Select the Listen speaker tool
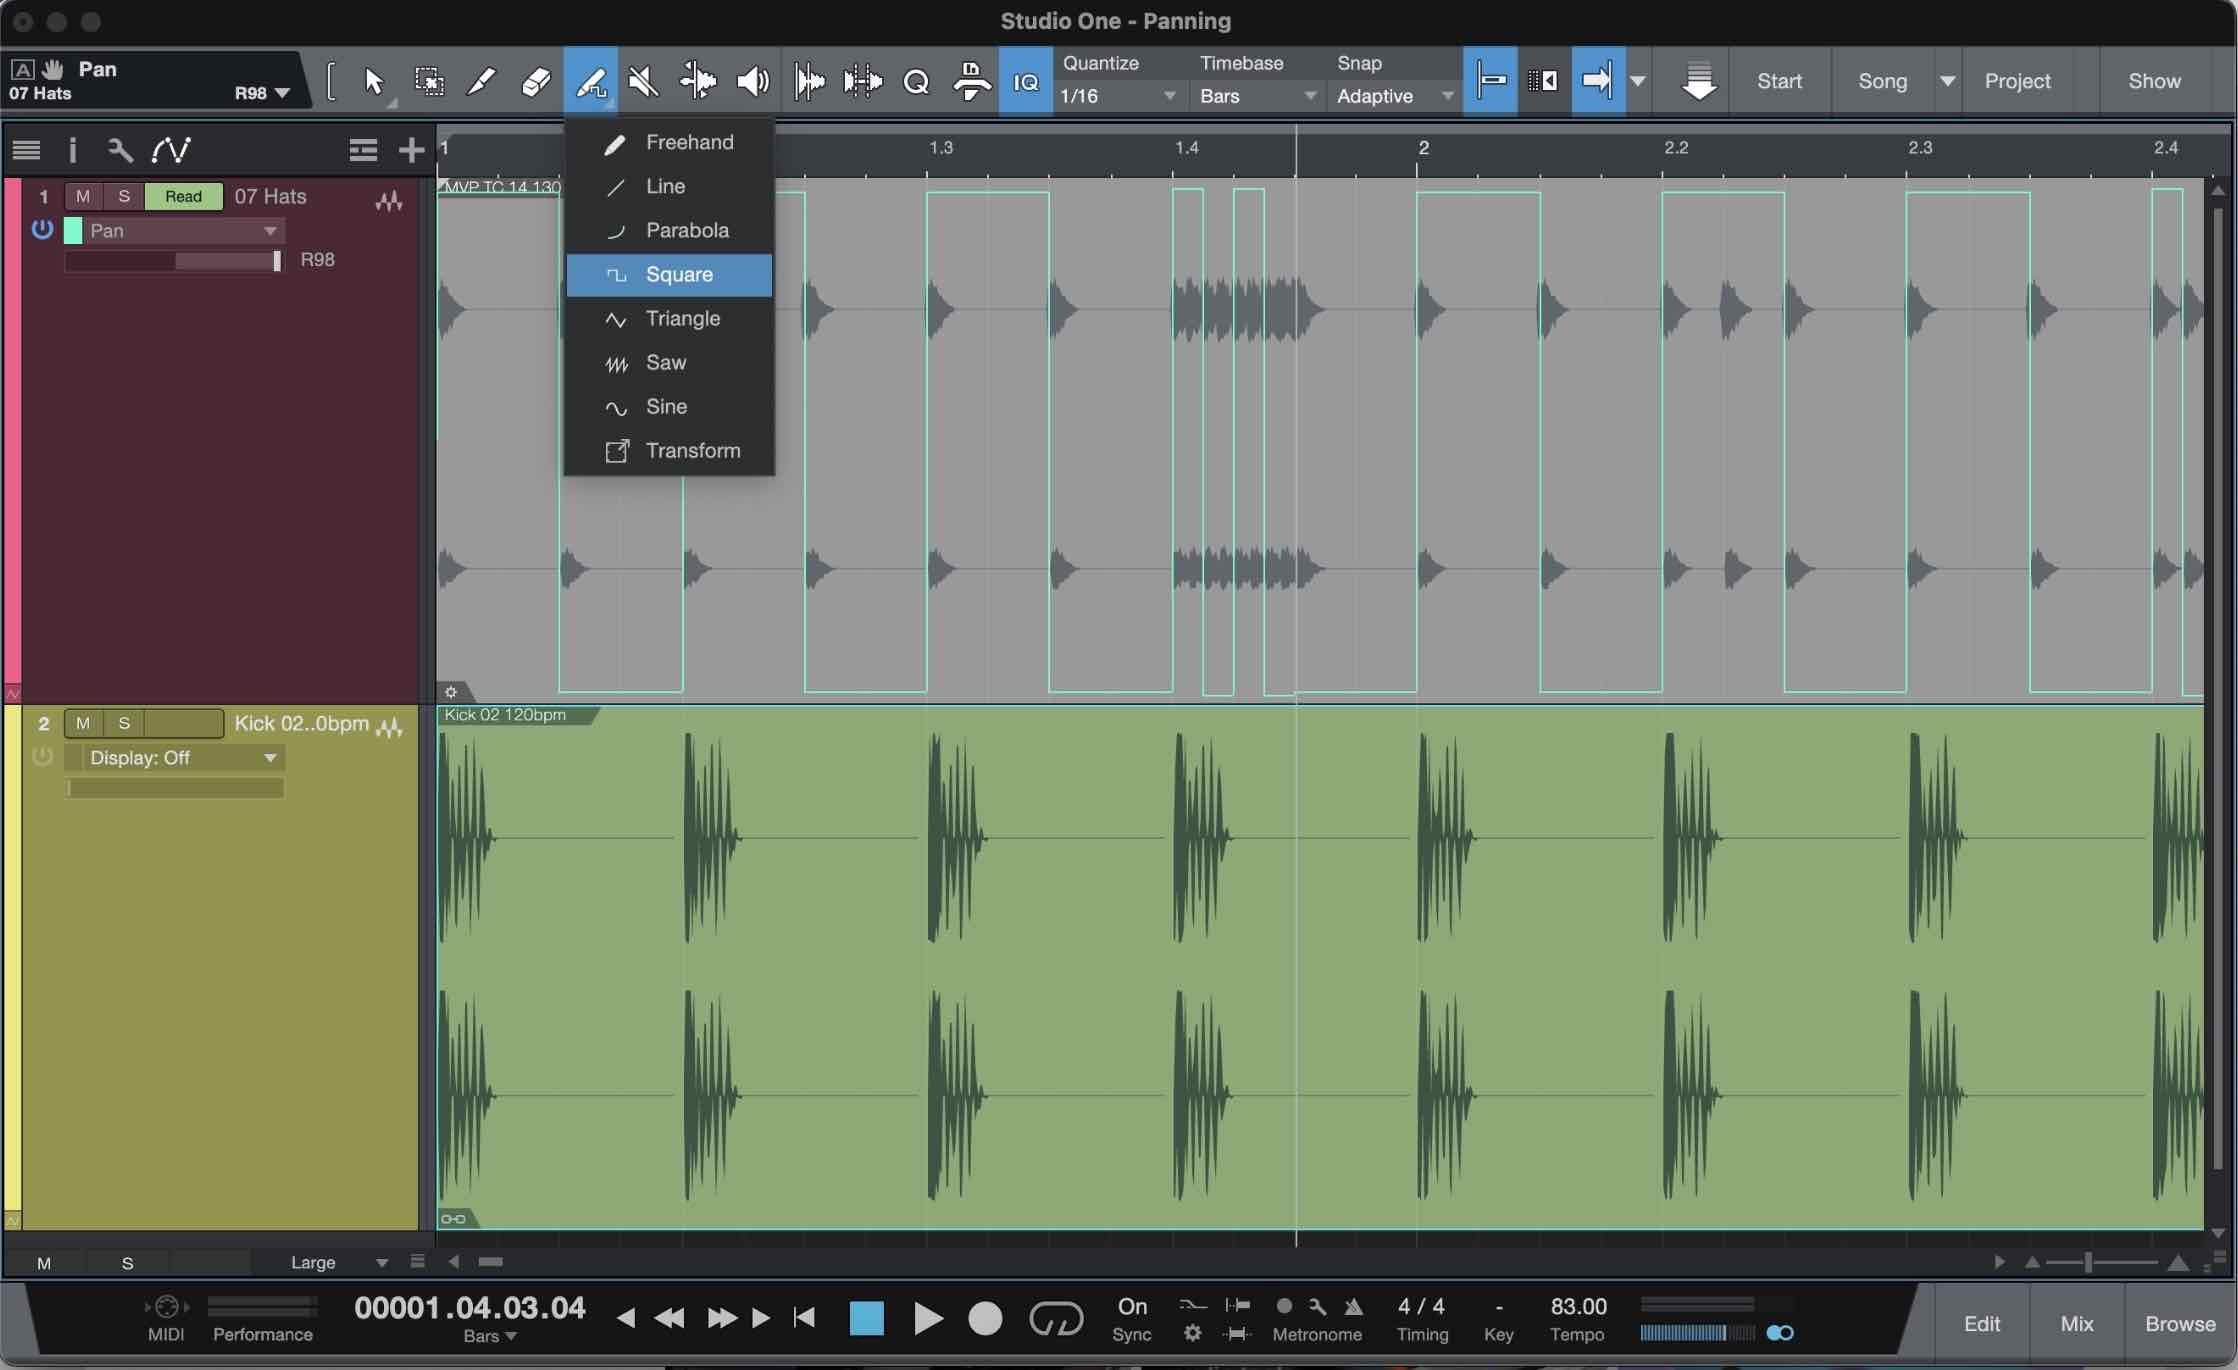2238x1370 pixels. 752,82
